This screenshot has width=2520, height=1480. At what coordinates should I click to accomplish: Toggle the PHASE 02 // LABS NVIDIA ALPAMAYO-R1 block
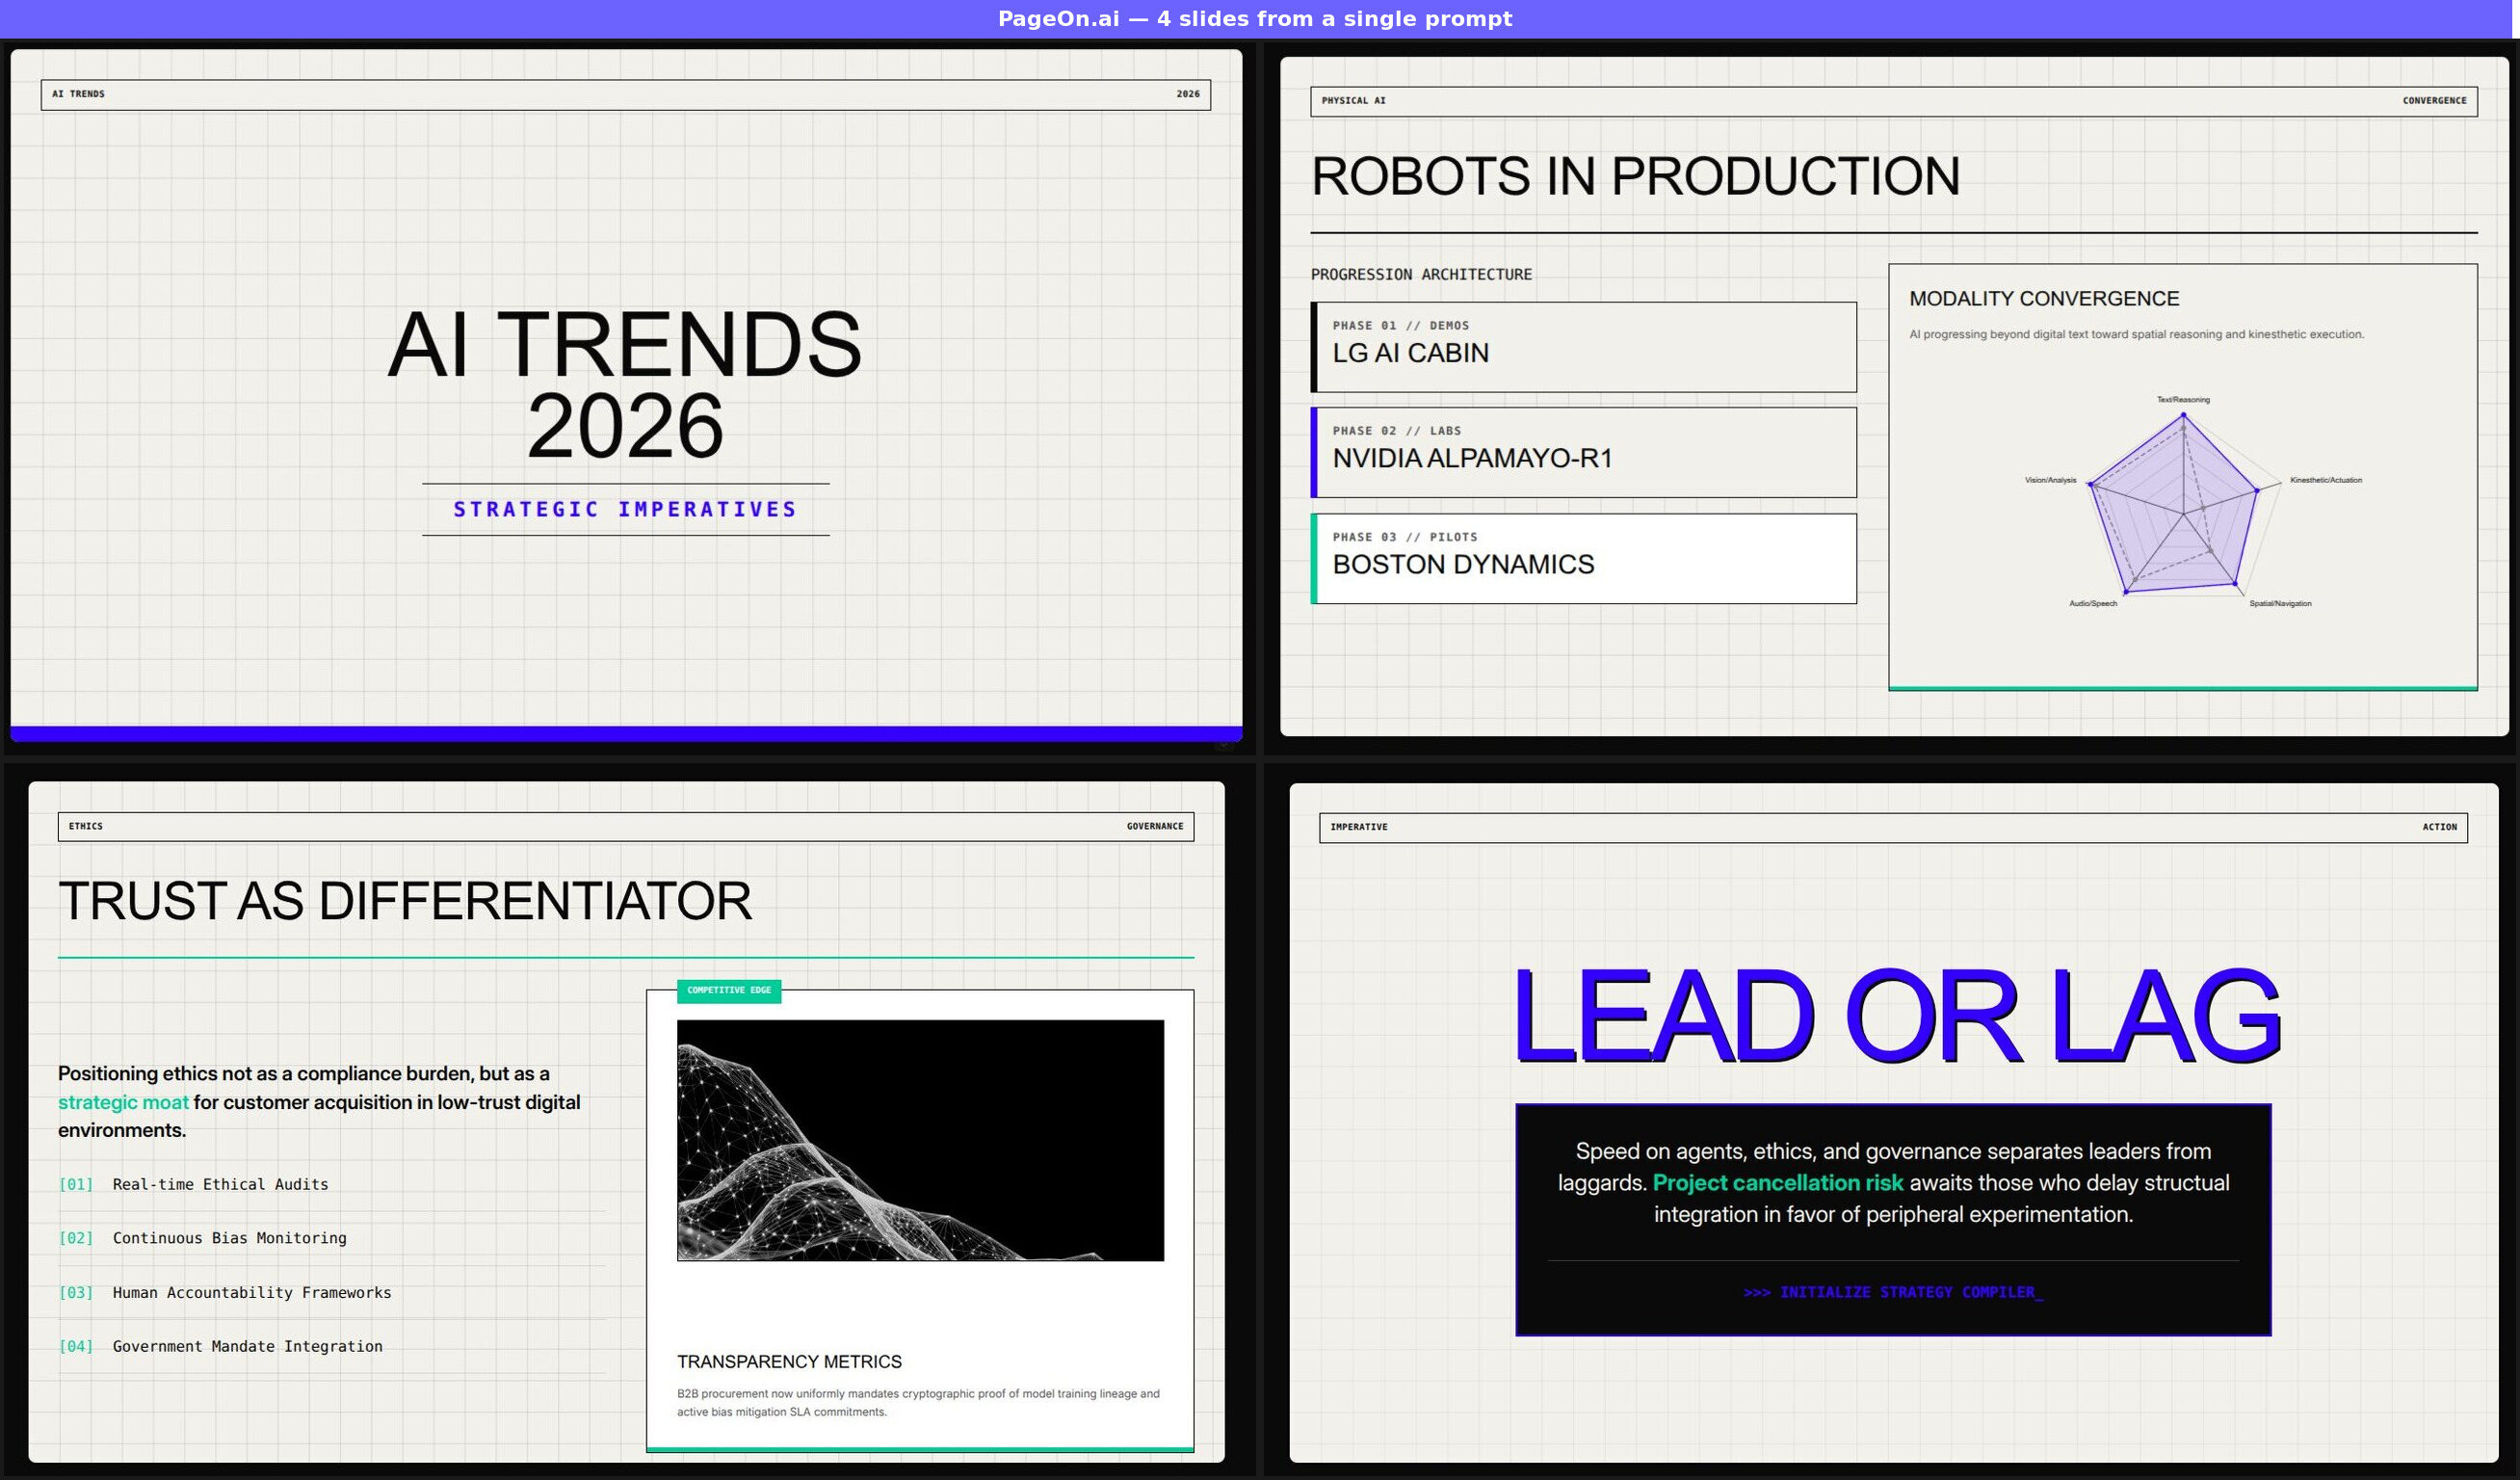pos(1583,452)
